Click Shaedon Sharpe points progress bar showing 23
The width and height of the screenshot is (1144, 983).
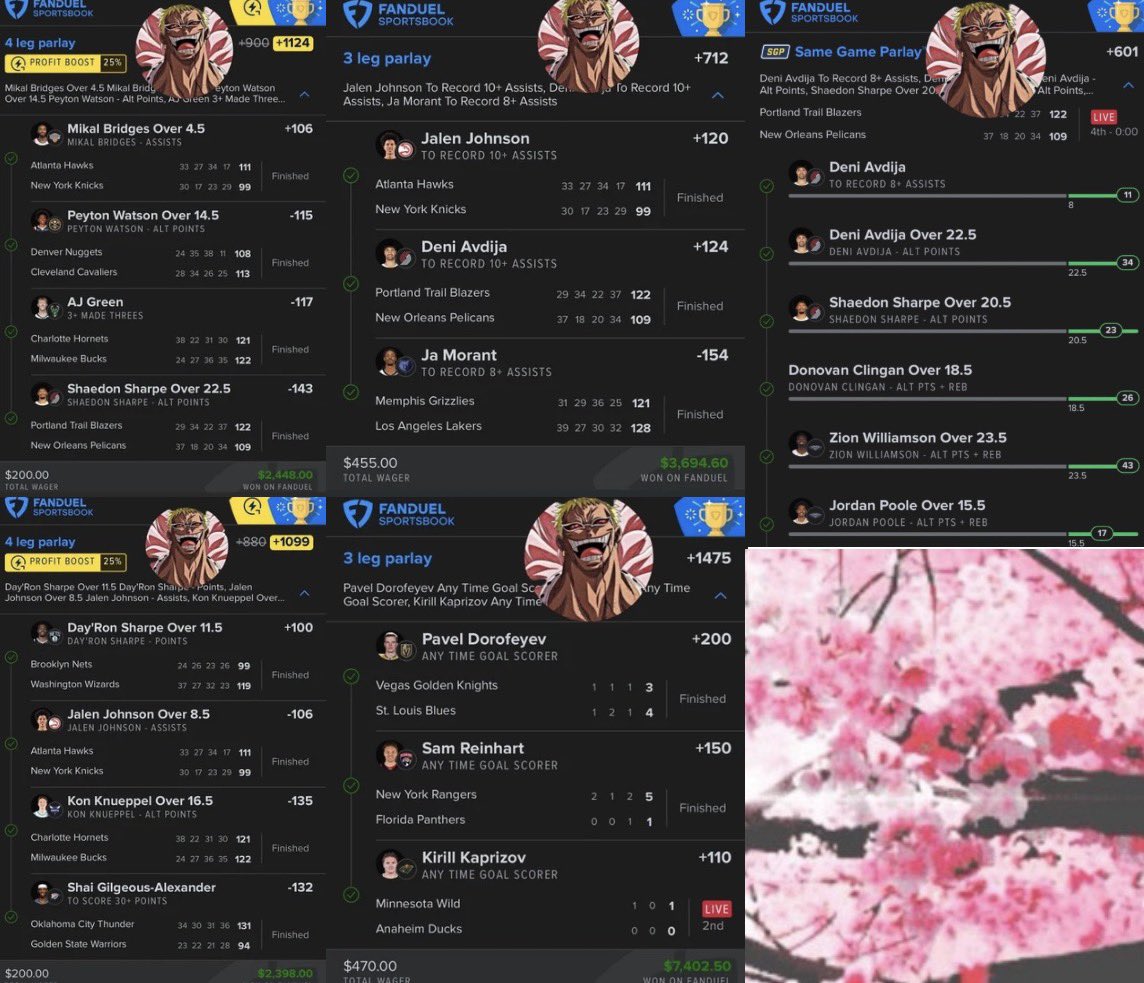pos(963,331)
